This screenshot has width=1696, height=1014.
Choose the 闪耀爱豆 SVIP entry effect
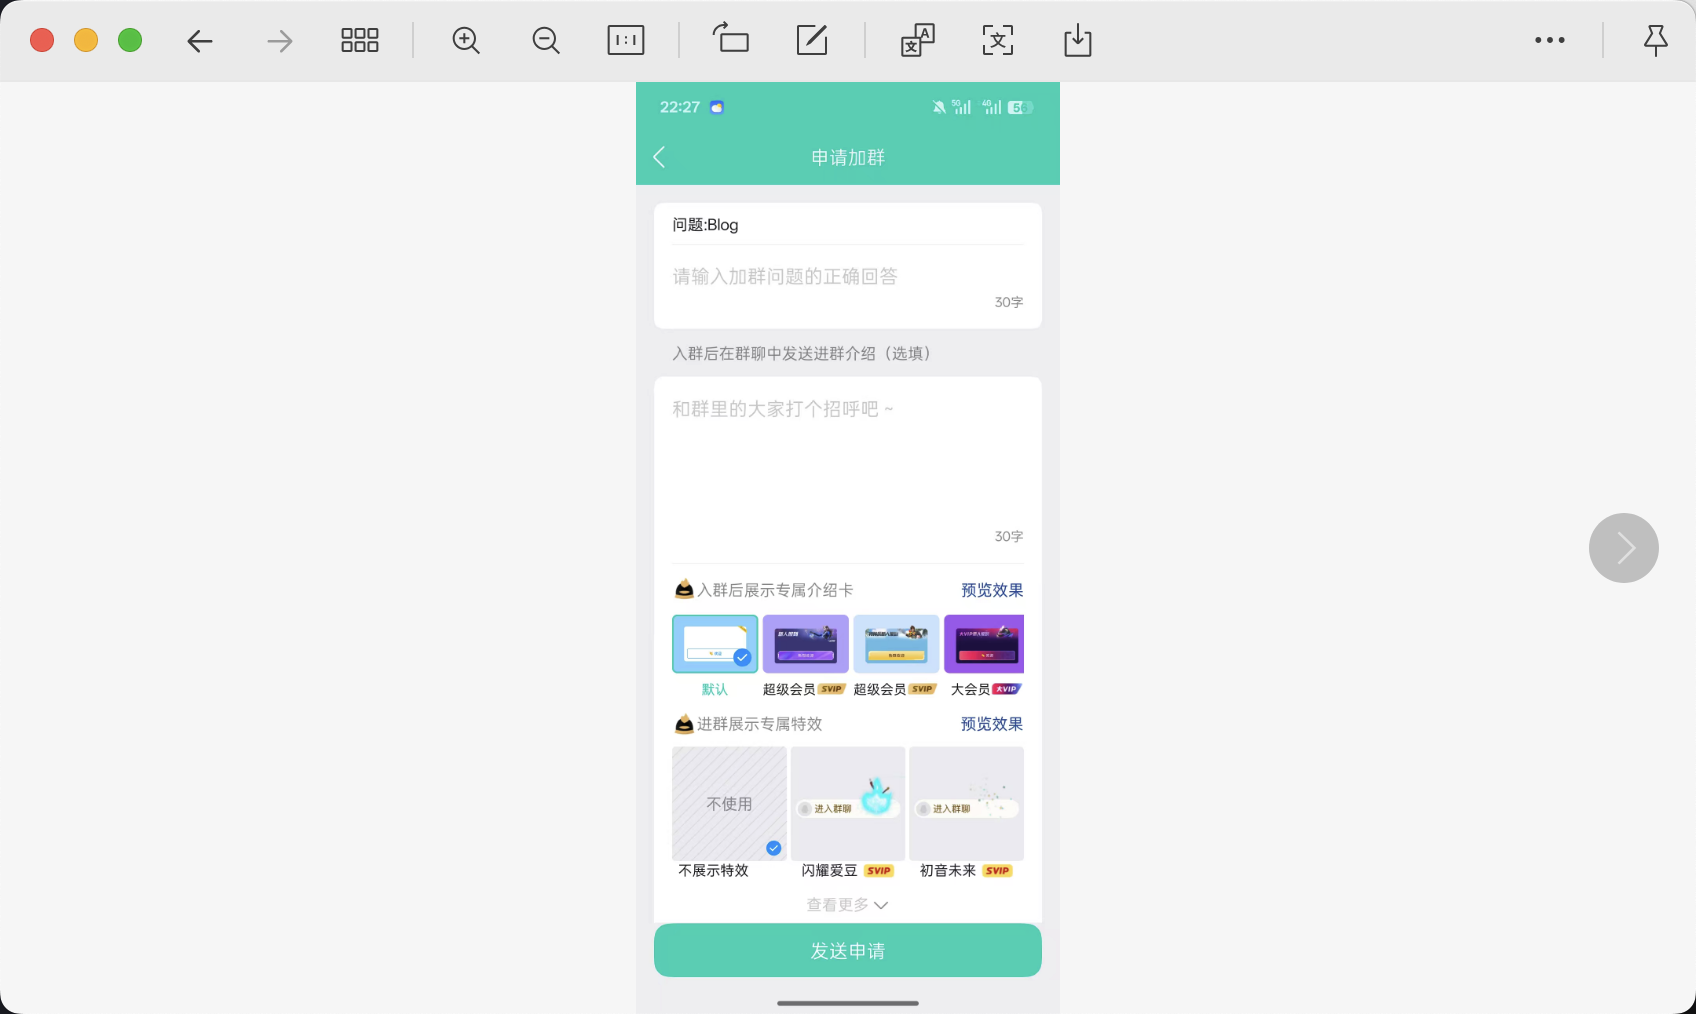click(x=847, y=803)
